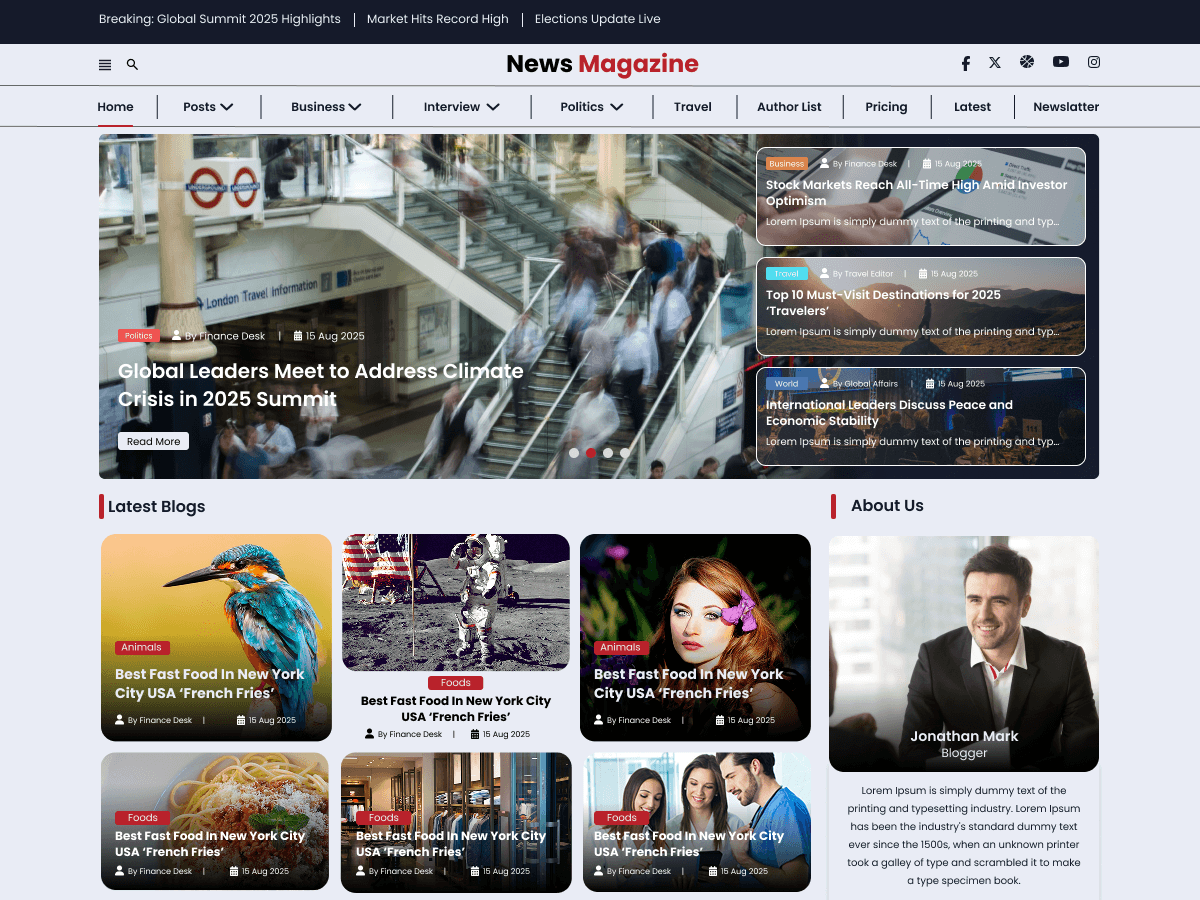The image size is (1200, 900).
Task: Click the Read More button
Action: [153, 441]
